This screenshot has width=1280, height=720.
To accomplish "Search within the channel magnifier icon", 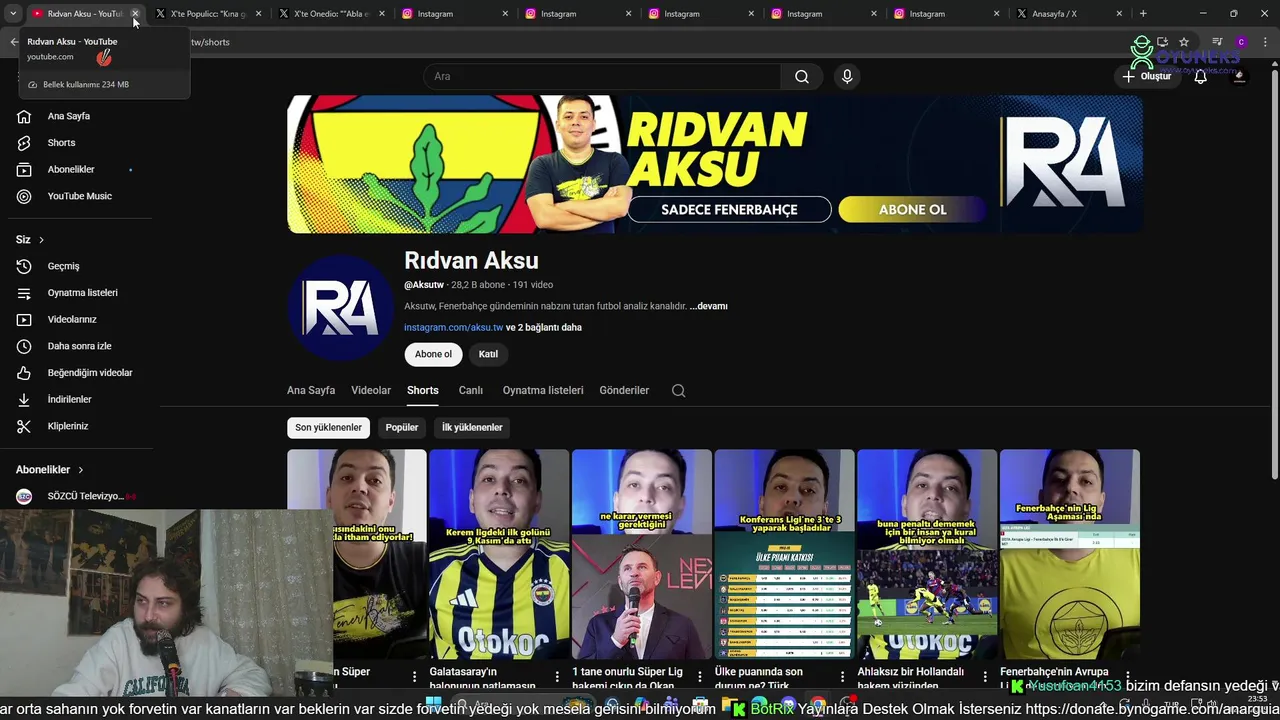I will click(678, 391).
